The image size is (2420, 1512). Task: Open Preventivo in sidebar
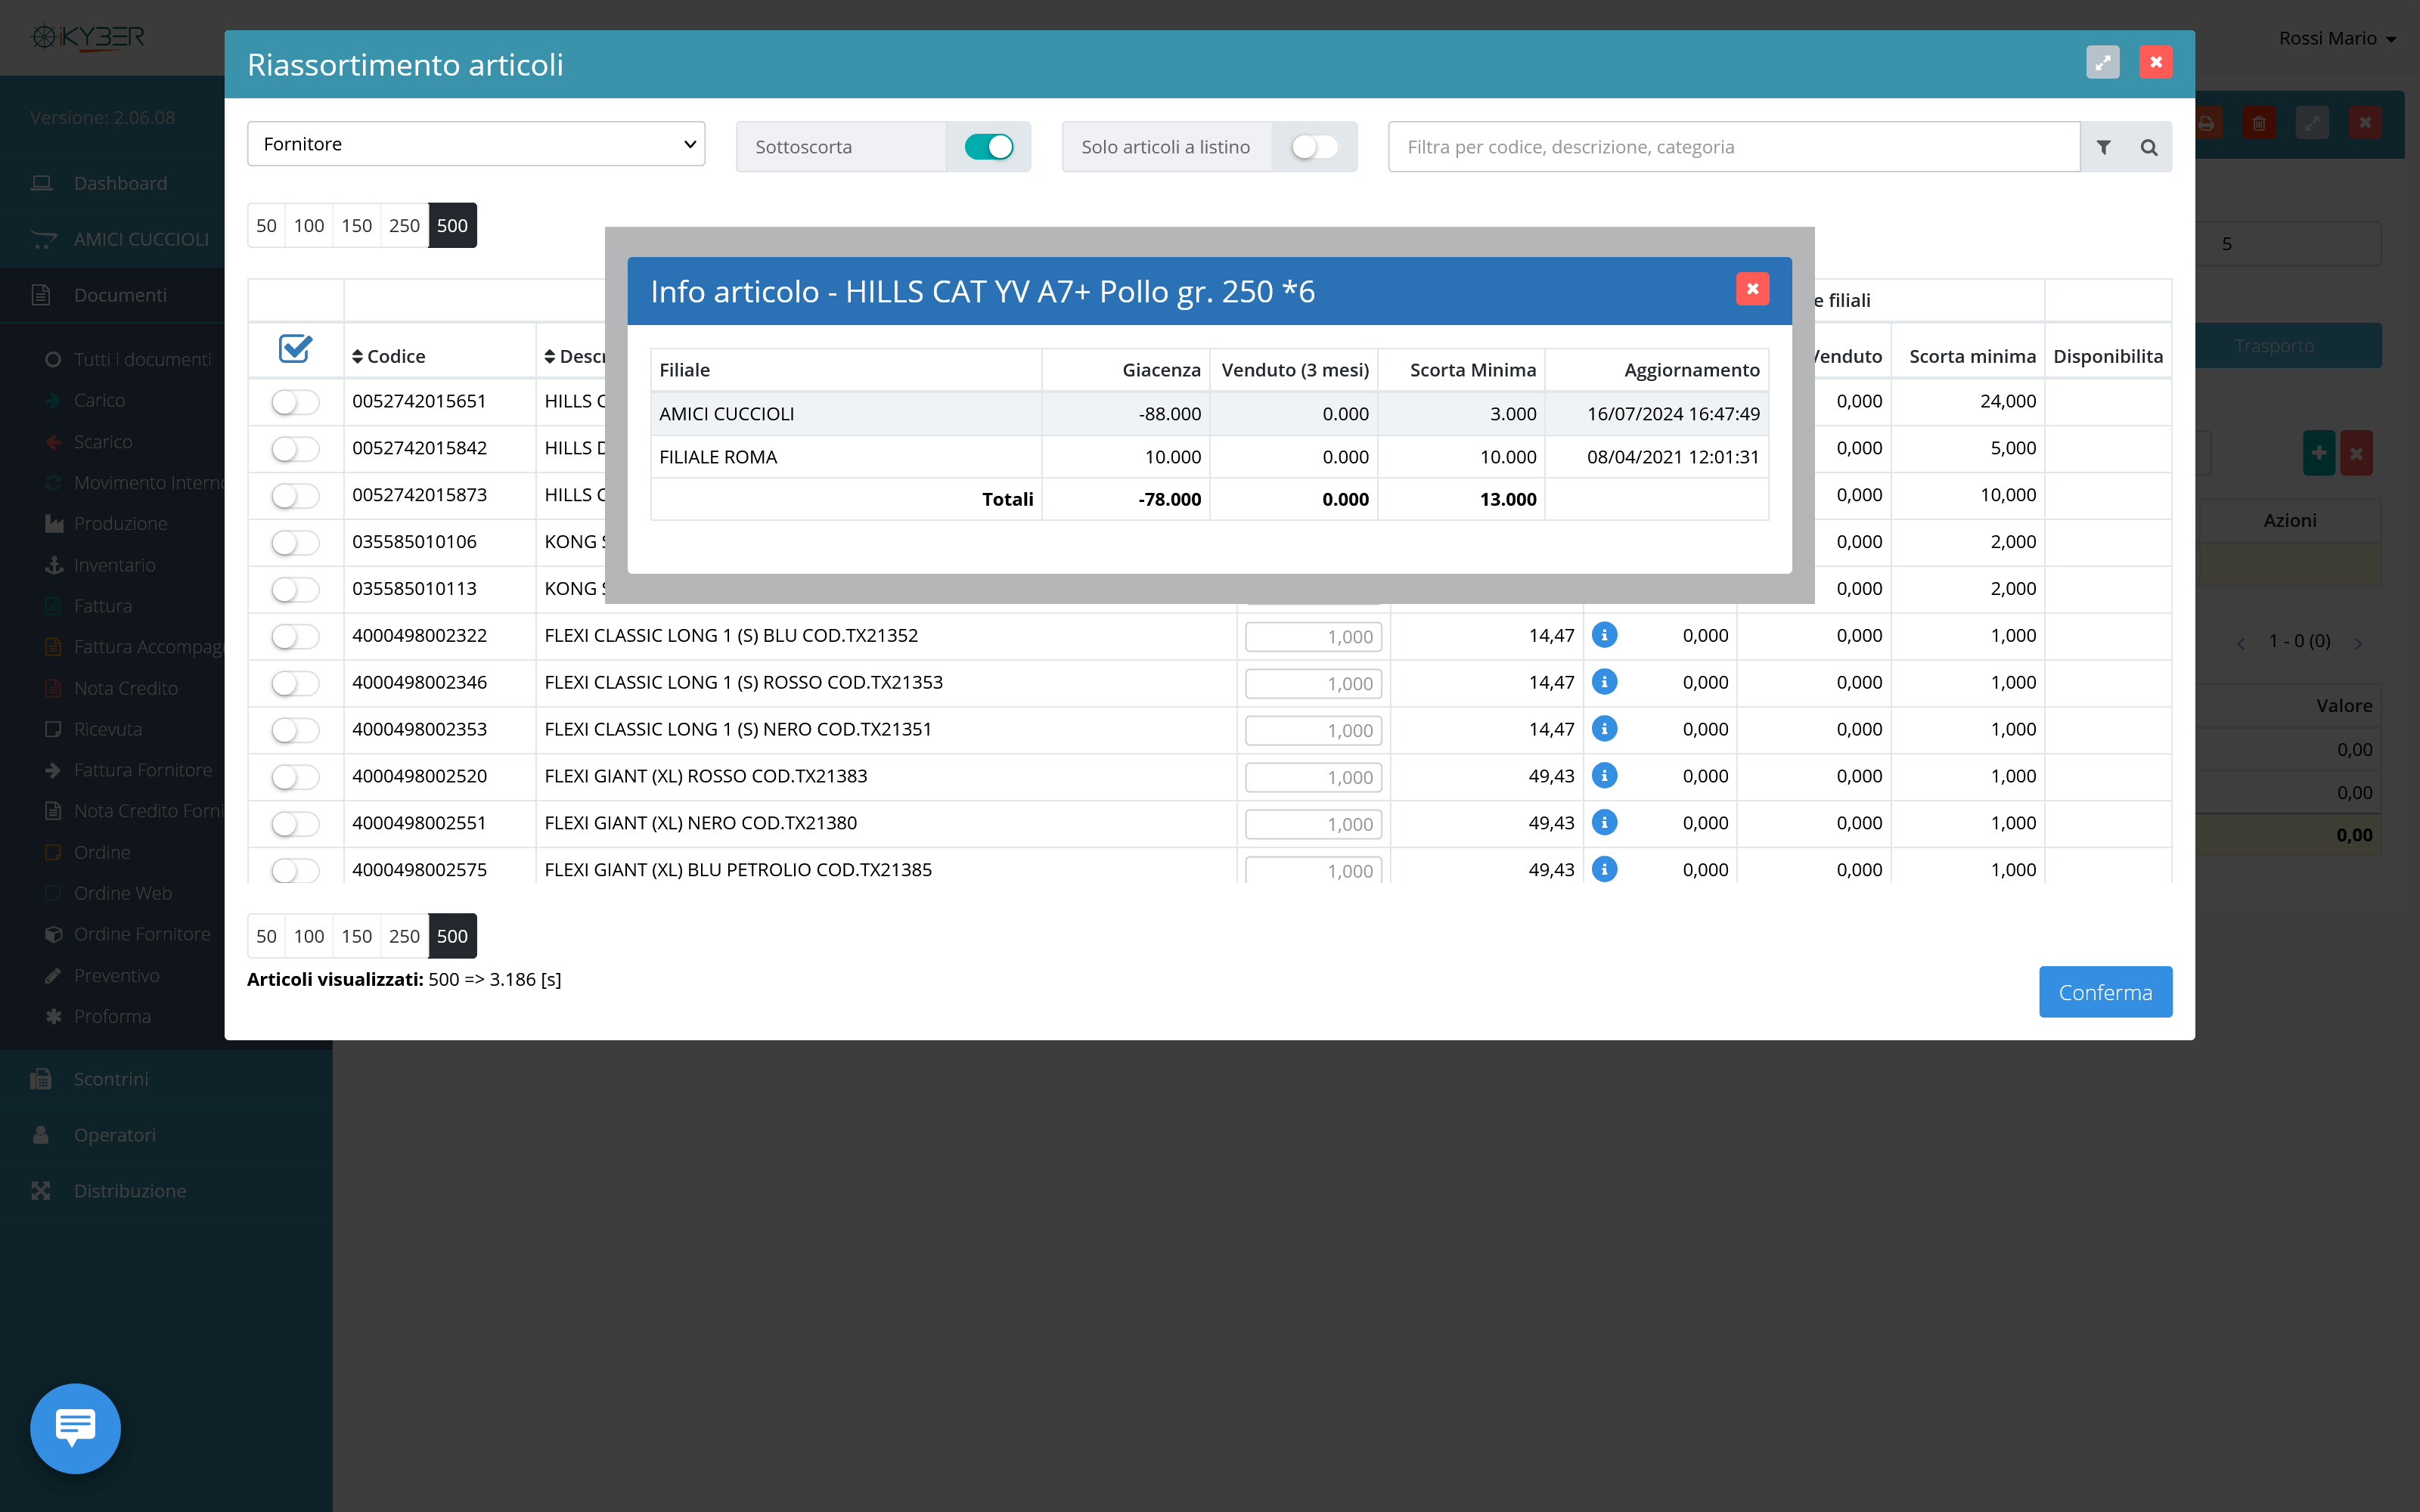[x=116, y=975]
